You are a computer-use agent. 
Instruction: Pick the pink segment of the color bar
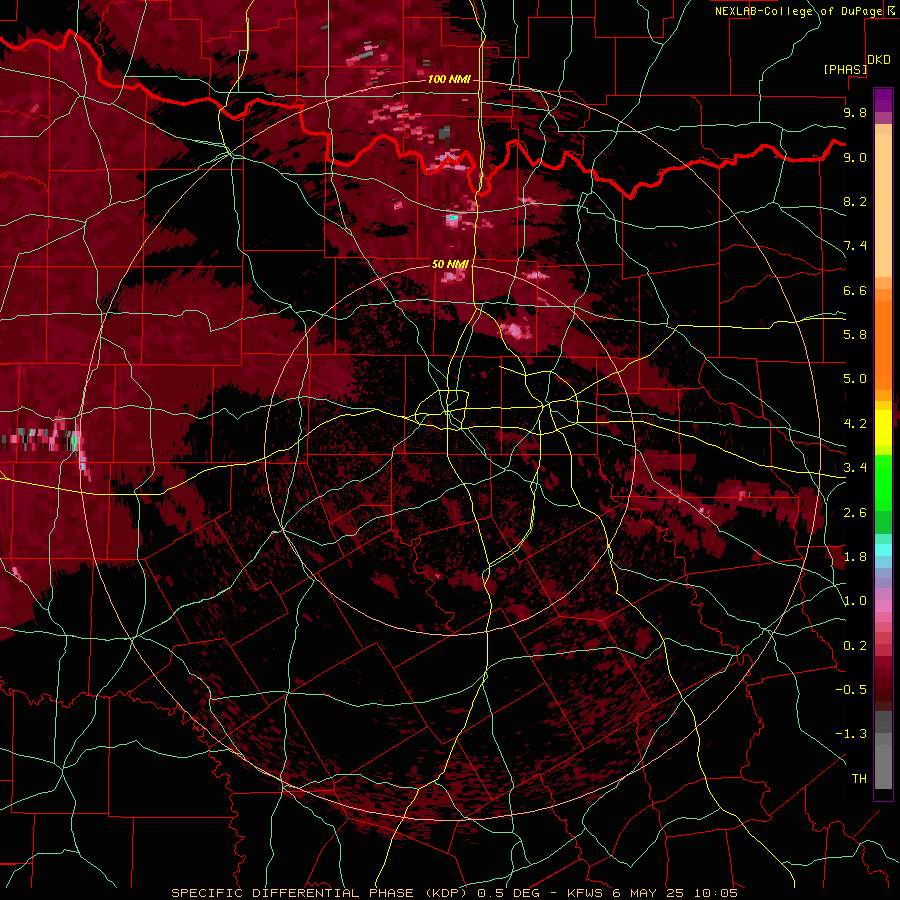pos(883,606)
